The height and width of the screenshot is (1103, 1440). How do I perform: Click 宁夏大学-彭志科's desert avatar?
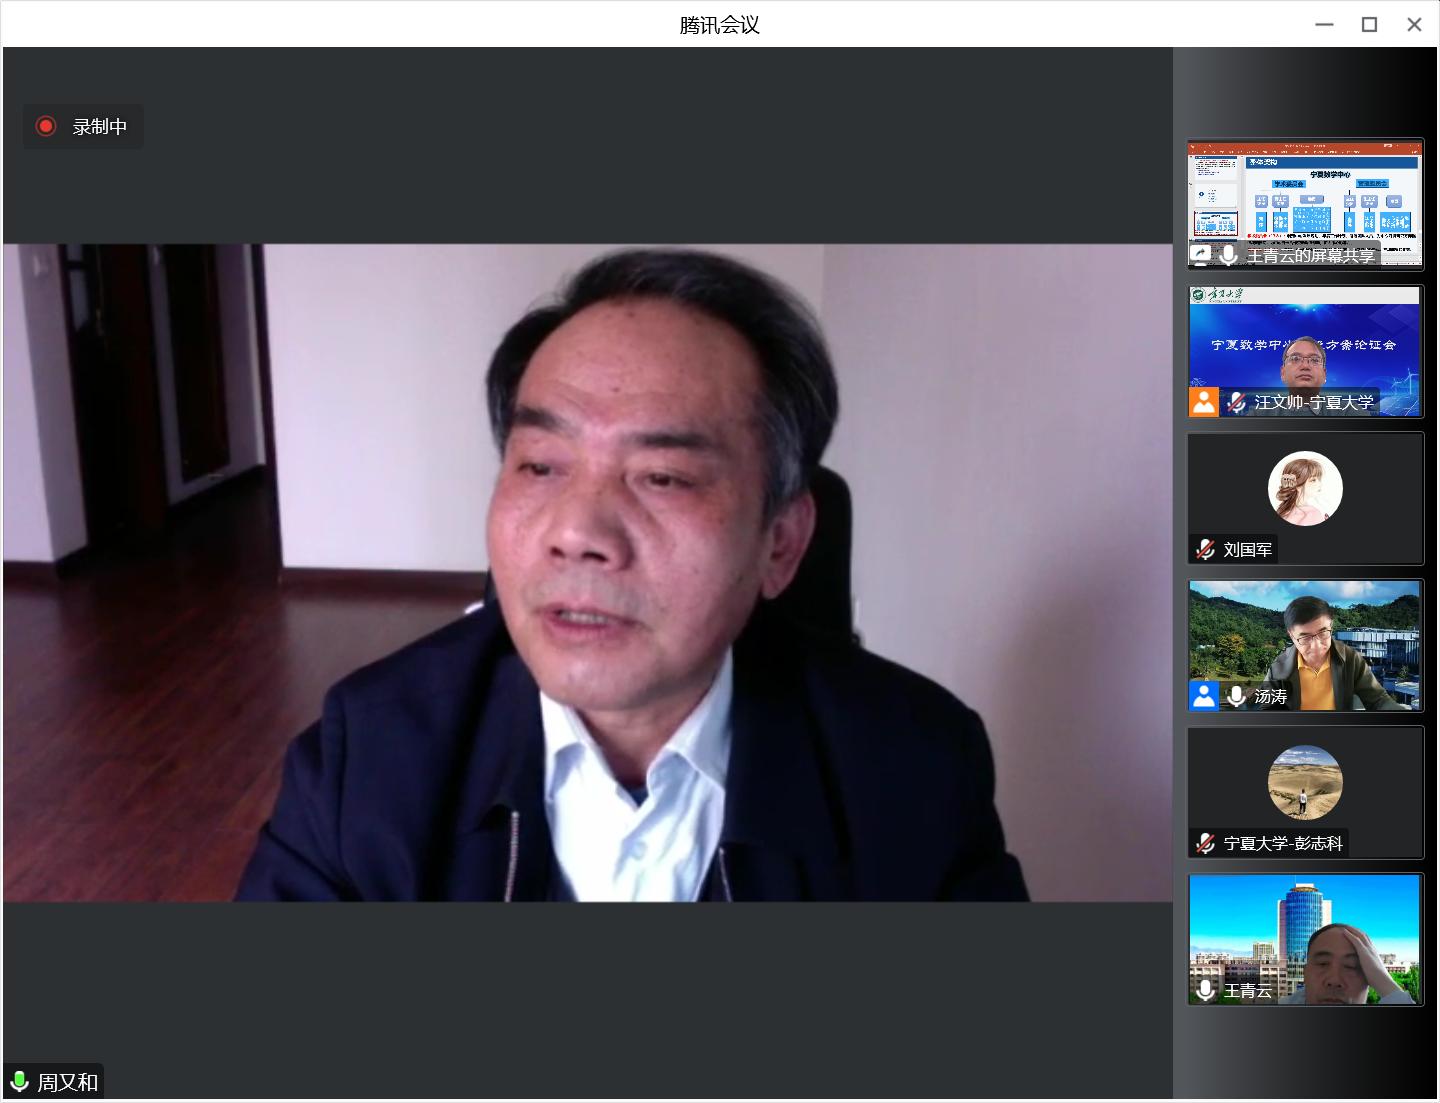coord(1305,782)
